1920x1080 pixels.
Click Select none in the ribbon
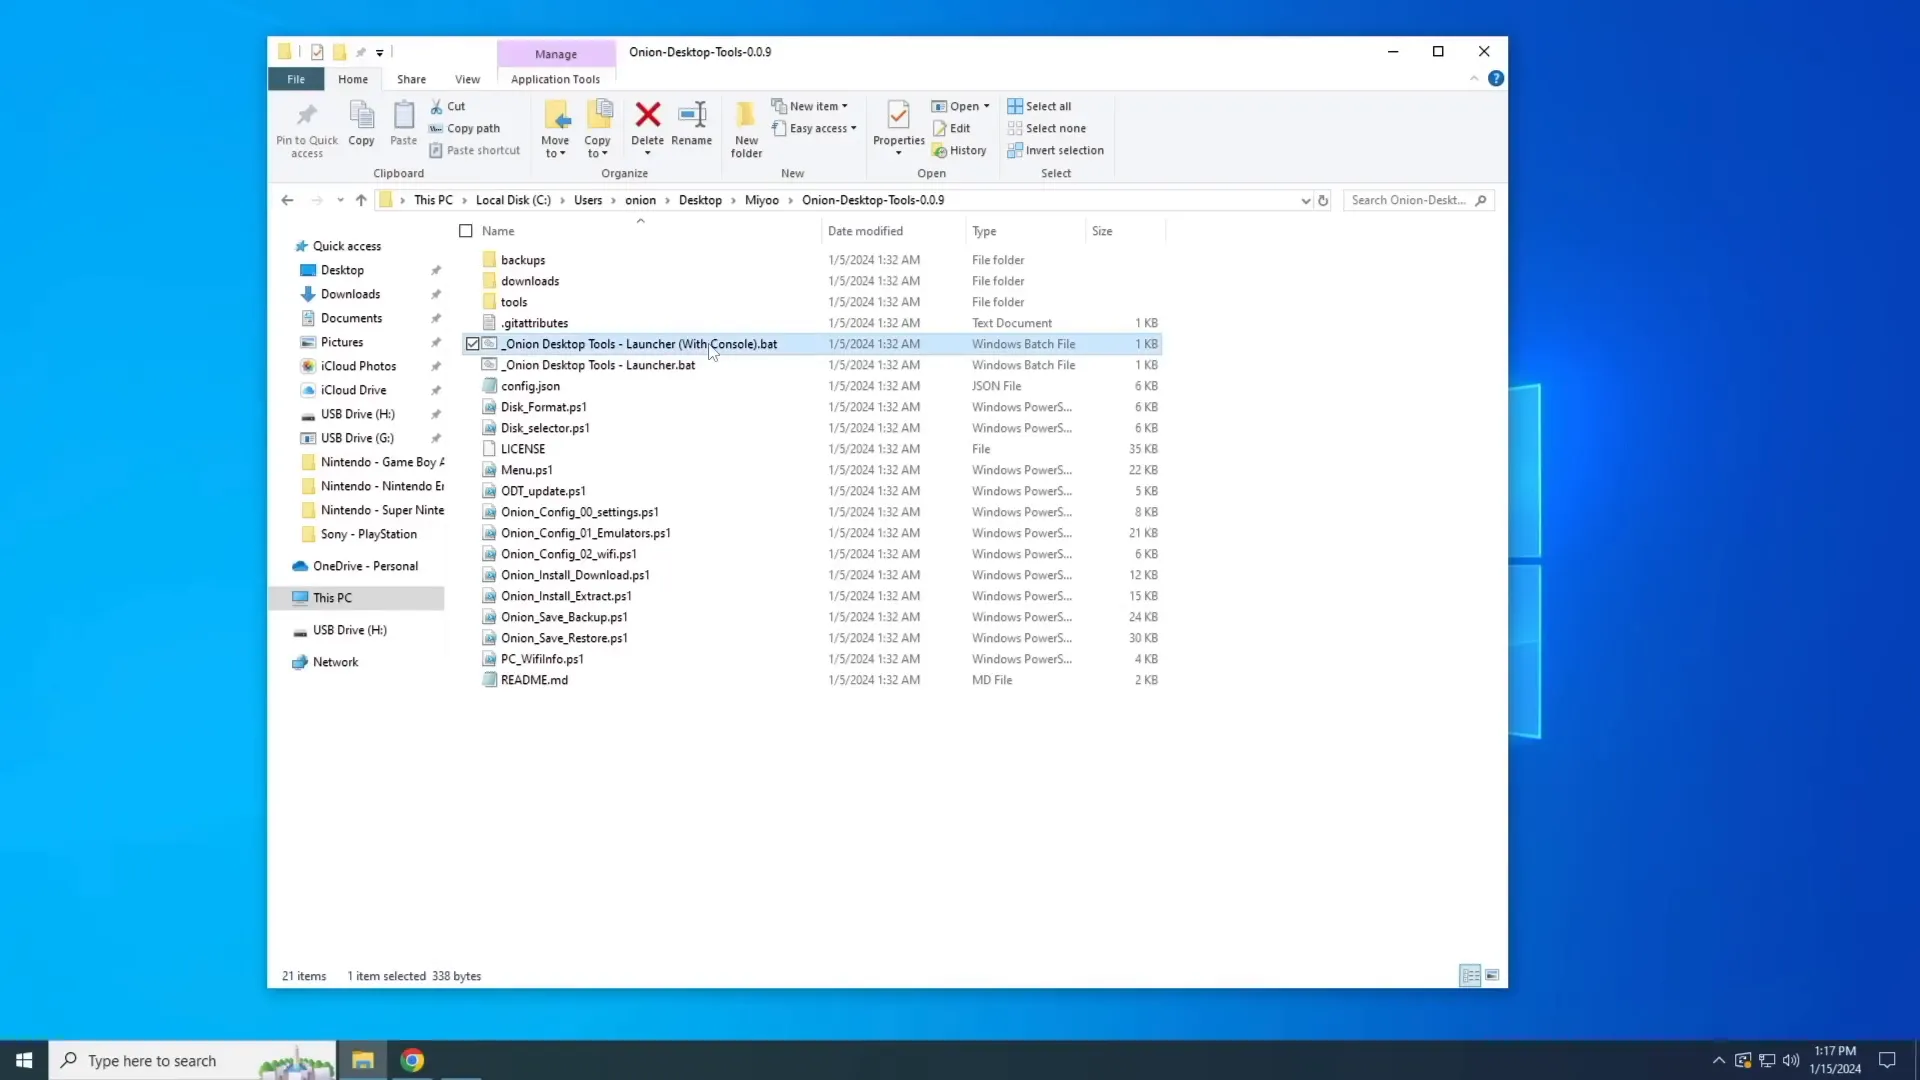tap(1047, 128)
